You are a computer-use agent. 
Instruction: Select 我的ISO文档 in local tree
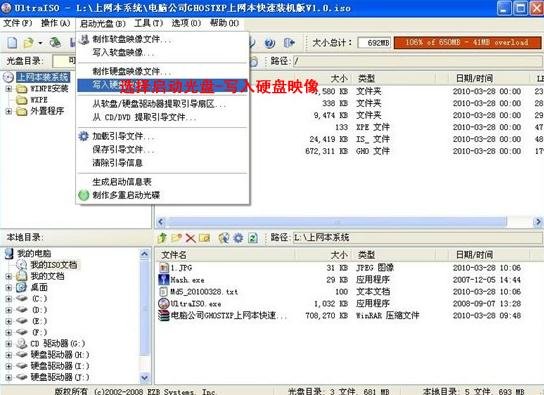(x=53, y=265)
